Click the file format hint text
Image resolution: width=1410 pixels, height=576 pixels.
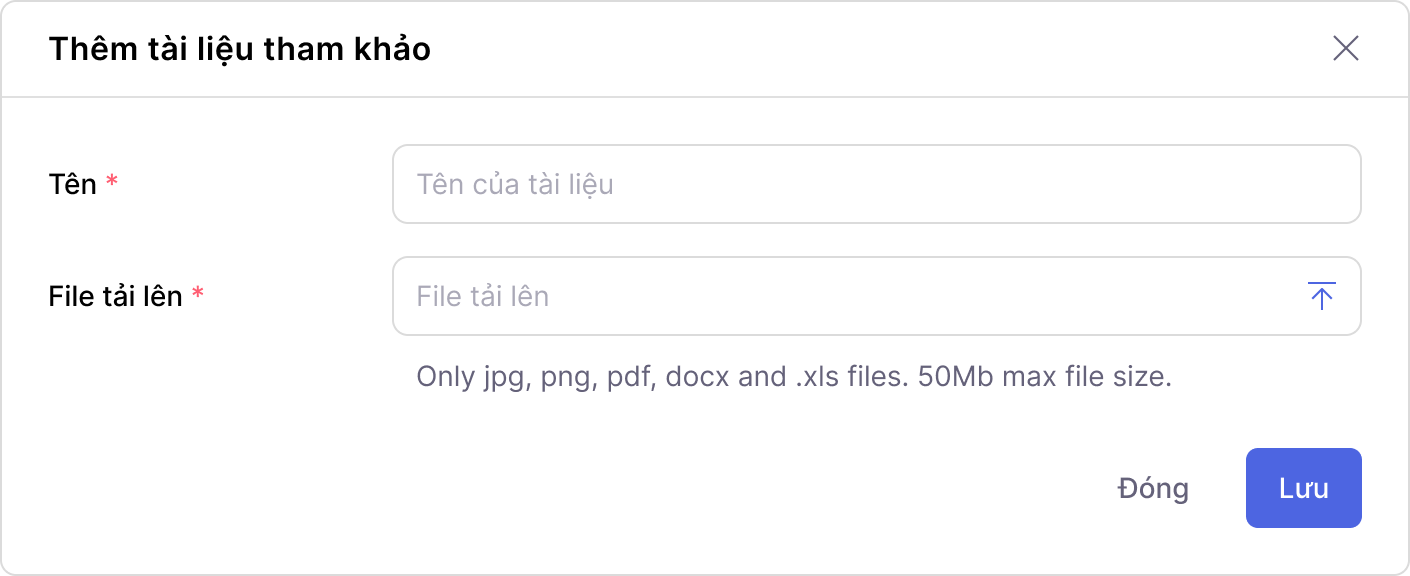[x=795, y=378]
